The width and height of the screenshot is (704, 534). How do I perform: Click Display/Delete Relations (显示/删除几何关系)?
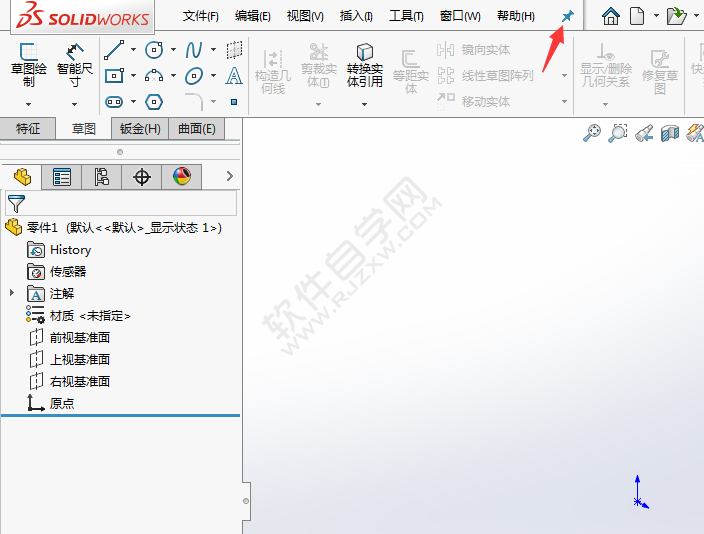(x=606, y=66)
